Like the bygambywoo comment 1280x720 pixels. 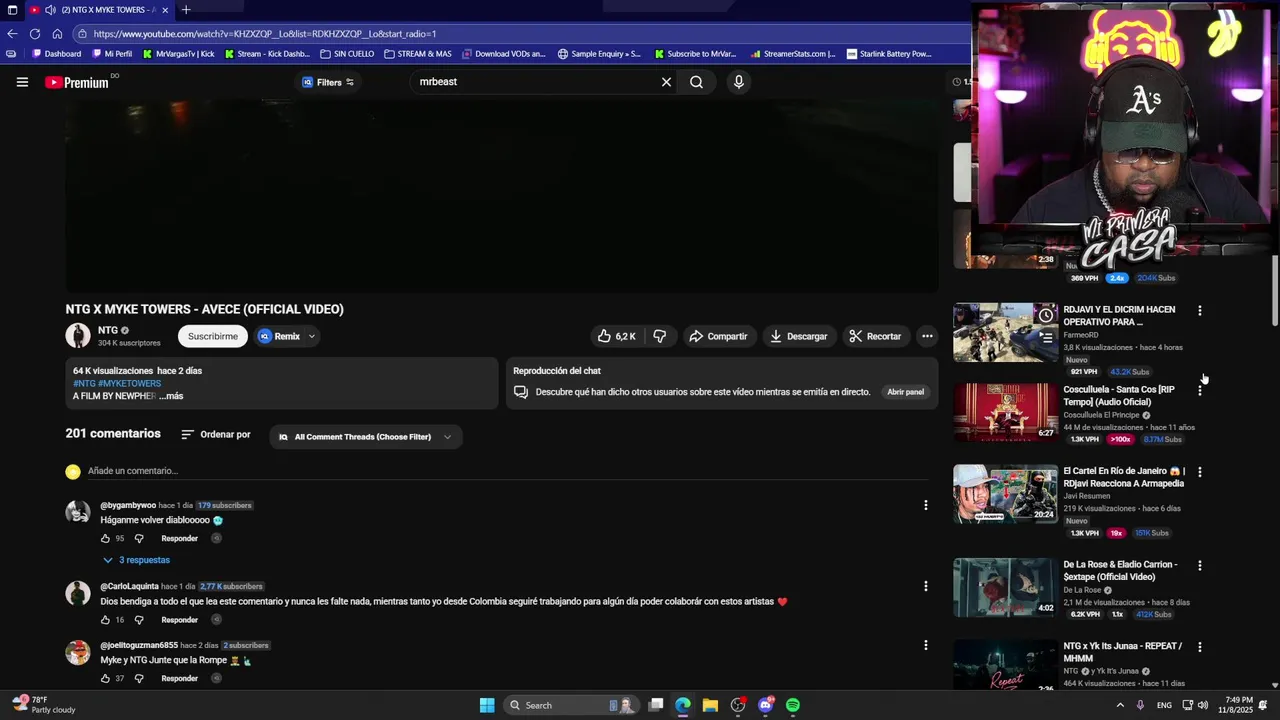pyautogui.click(x=105, y=538)
